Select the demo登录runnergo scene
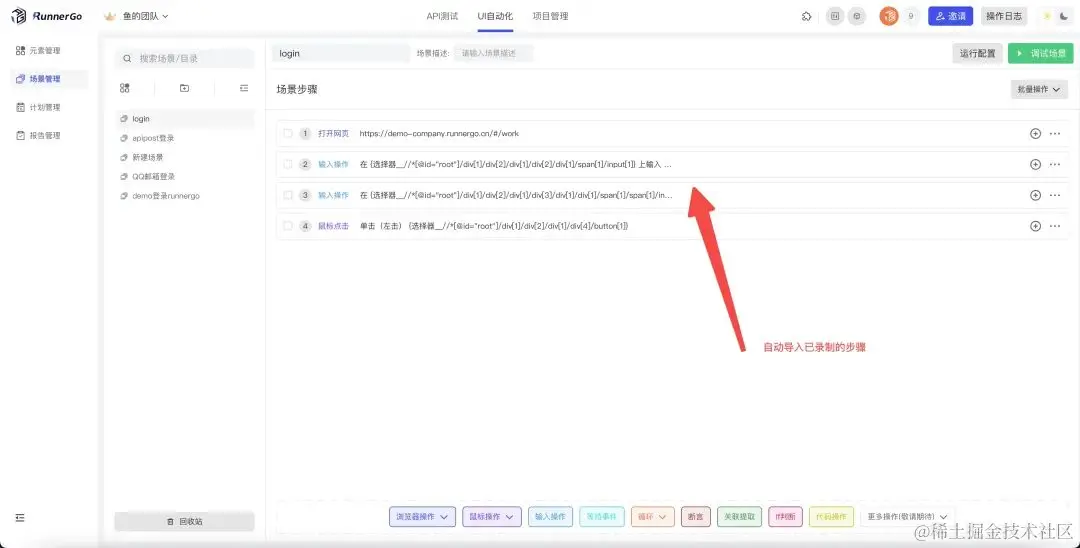Screen dimensions: 1080x548 pyautogui.click(x=185, y=196)
